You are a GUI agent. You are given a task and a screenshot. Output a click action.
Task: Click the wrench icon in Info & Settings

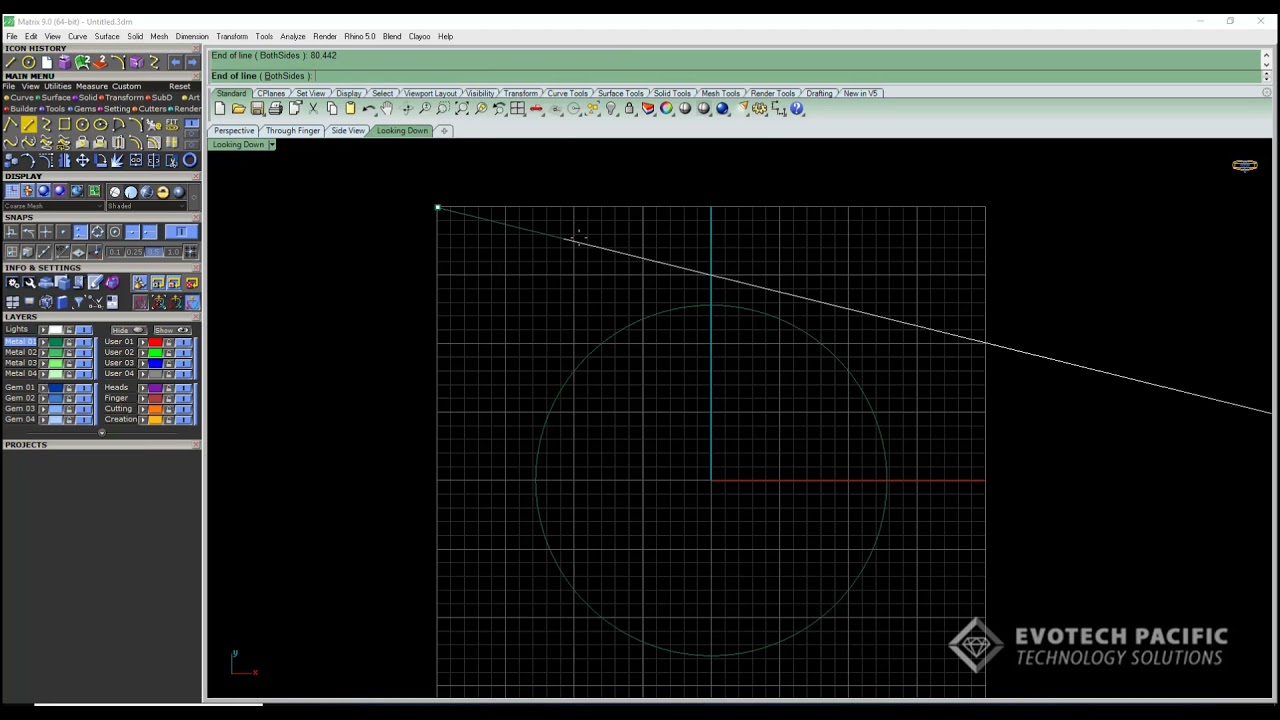coord(29,283)
